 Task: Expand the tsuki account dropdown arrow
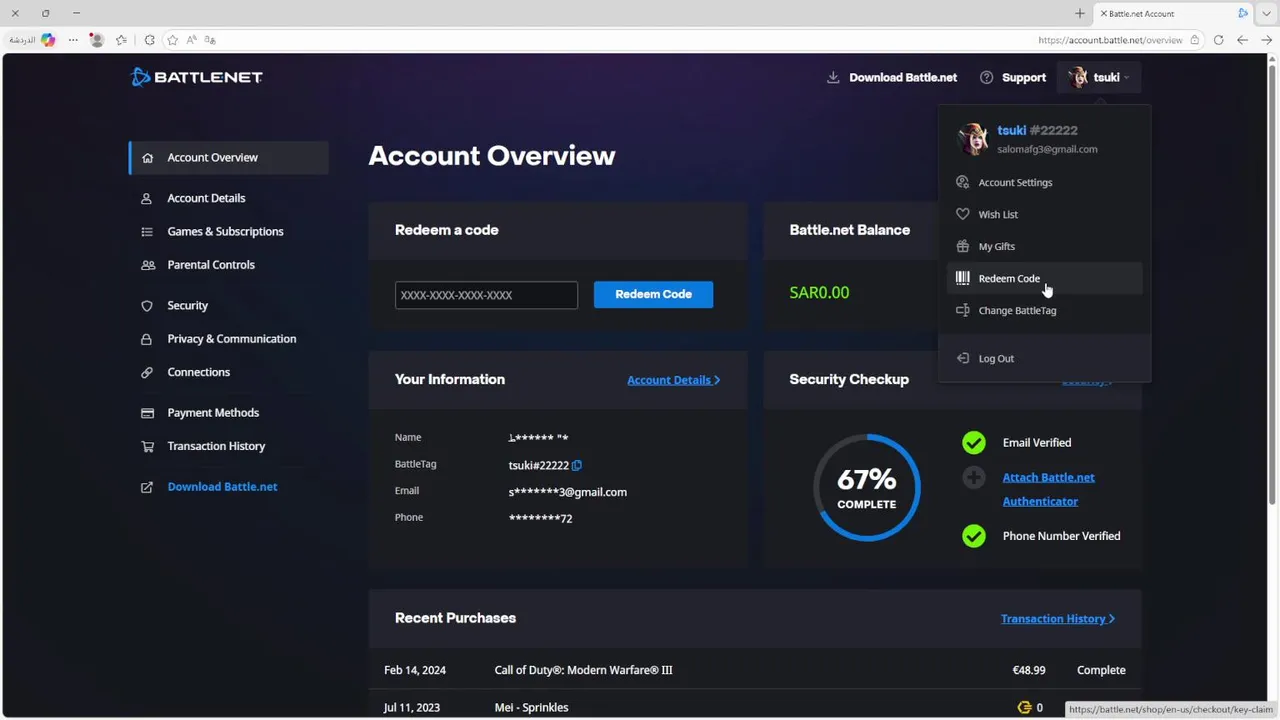coord(1126,78)
